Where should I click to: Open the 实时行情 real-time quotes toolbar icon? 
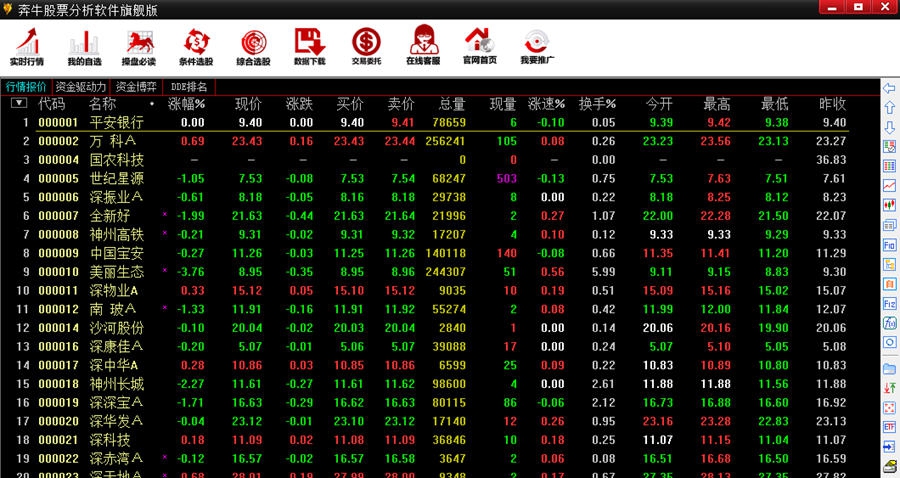(27, 46)
